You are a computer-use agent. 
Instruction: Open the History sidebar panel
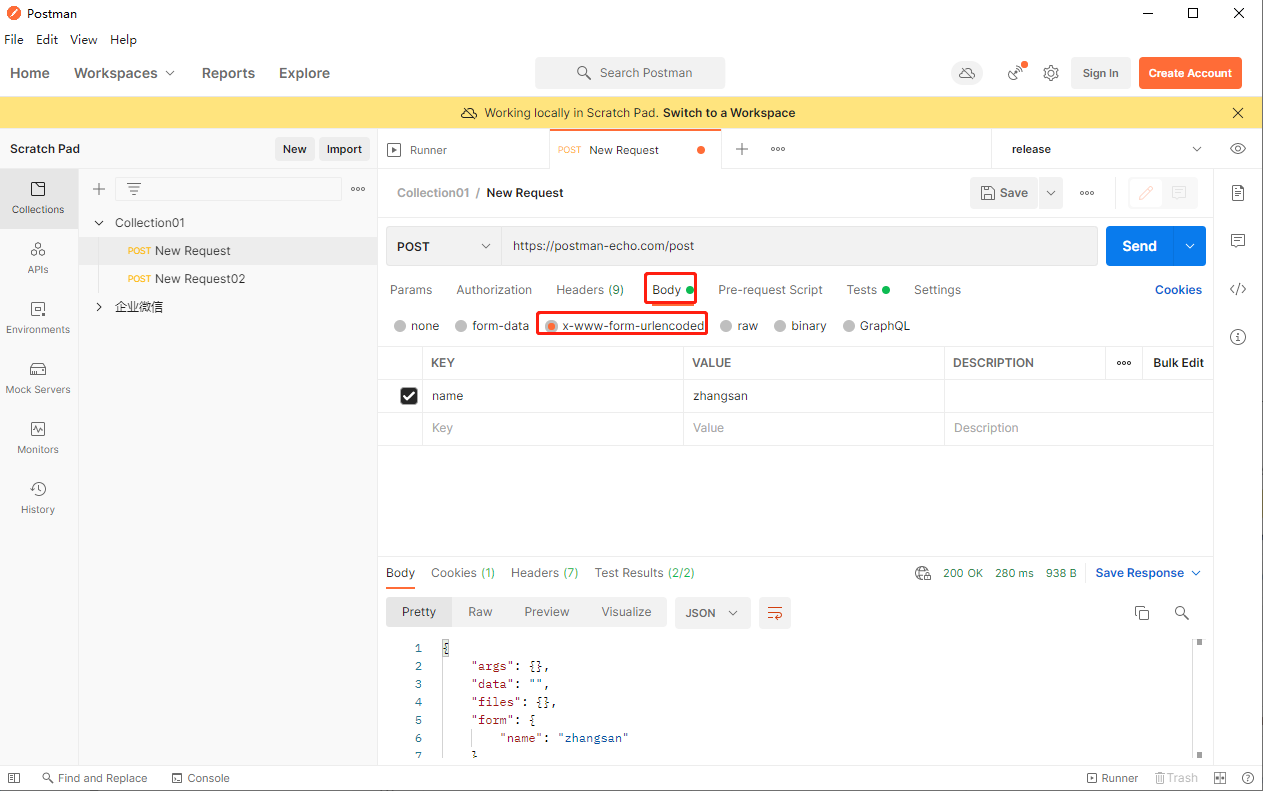(x=38, y=498)
